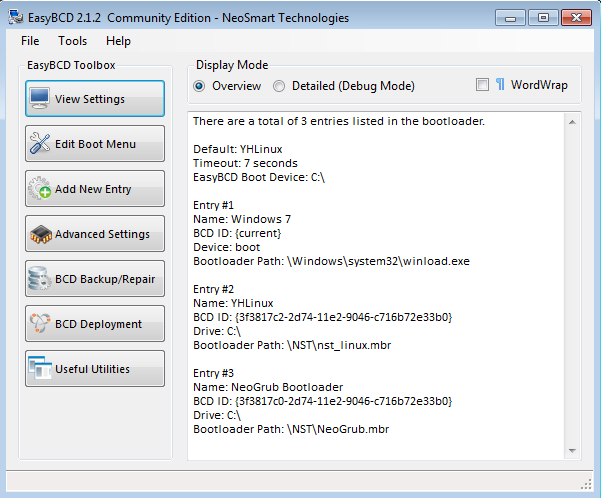Click the 'Device: boot' line
The width and height of the screenshot is (601, 498).
(x=227, y=247)
